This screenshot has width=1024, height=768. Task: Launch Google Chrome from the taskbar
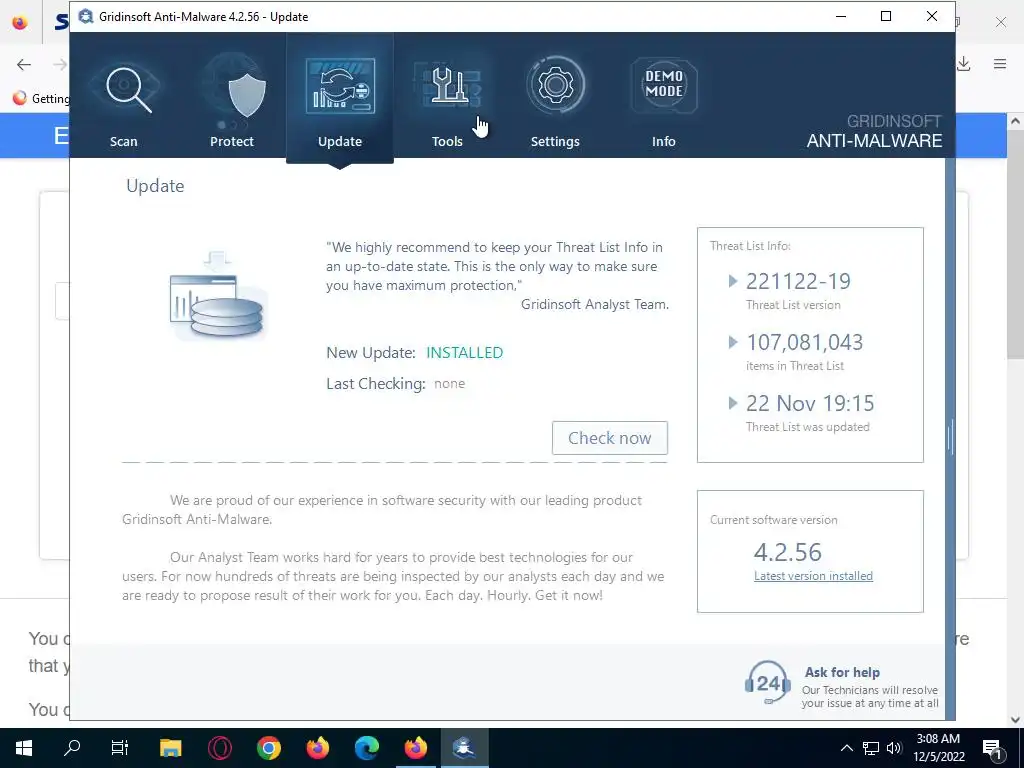tap(268, 748)
